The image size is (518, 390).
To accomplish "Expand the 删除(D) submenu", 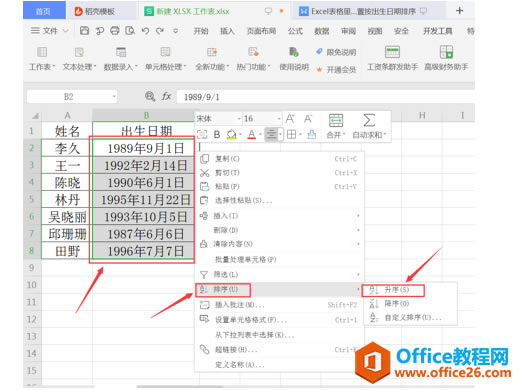I will coord(358,230).
